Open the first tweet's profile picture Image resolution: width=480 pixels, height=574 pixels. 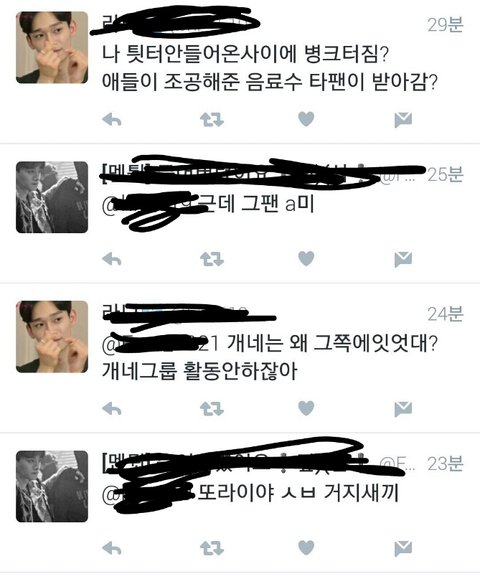(x=52, y=47)
